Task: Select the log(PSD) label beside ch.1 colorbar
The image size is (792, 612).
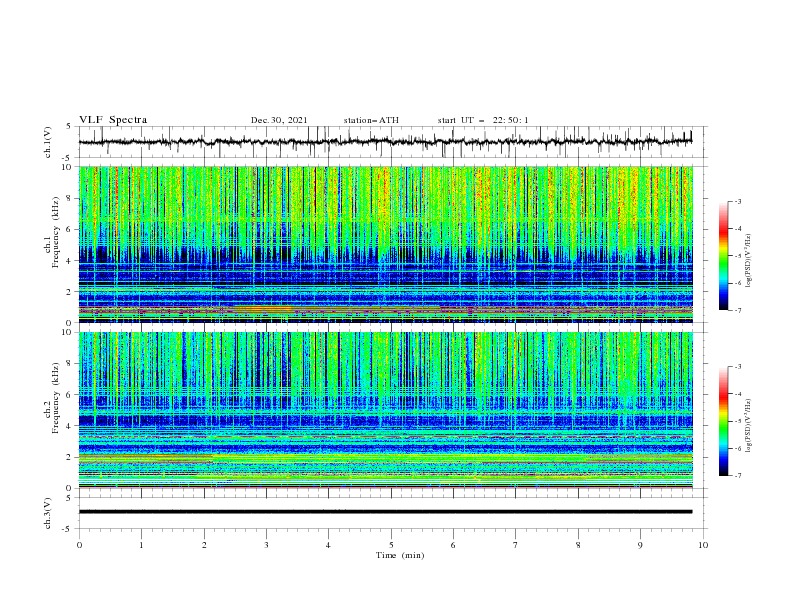Action: 749,261
